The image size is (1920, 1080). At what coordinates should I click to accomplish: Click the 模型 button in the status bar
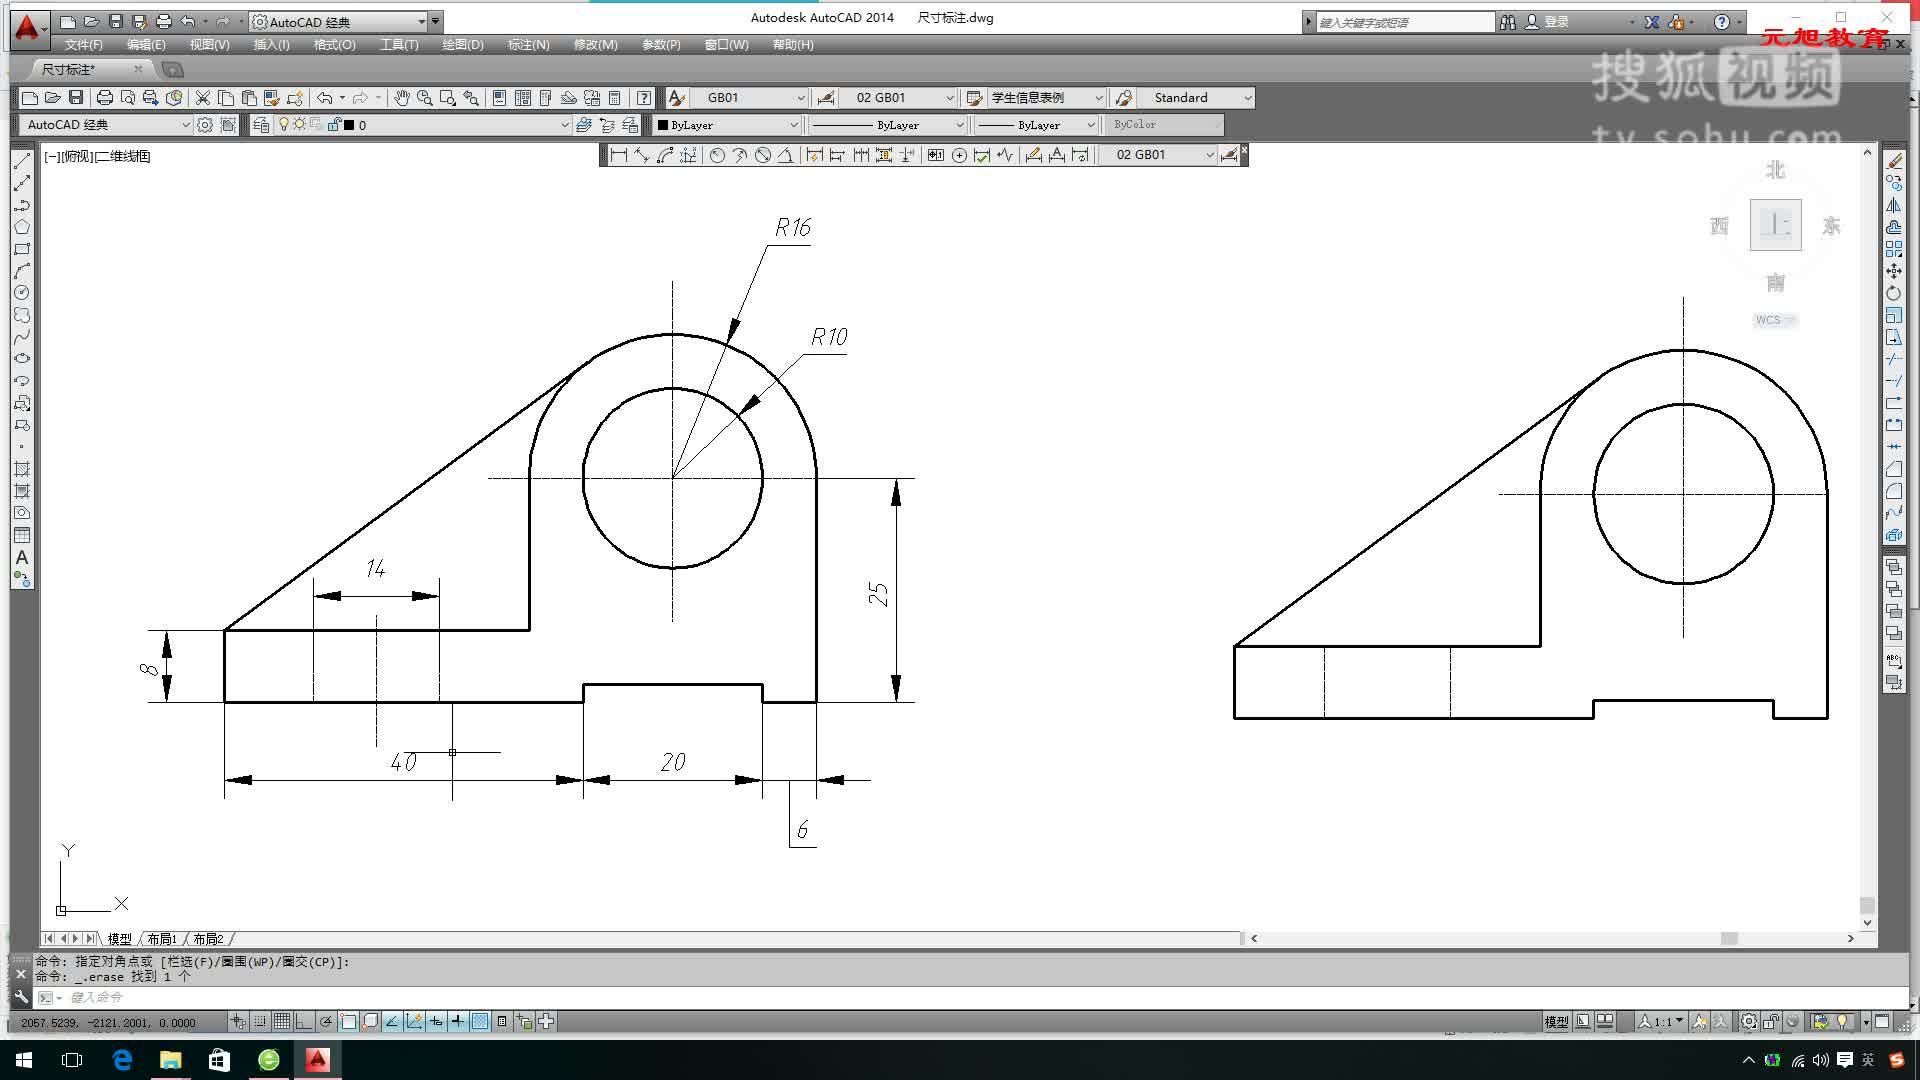click(1555, 1021)
